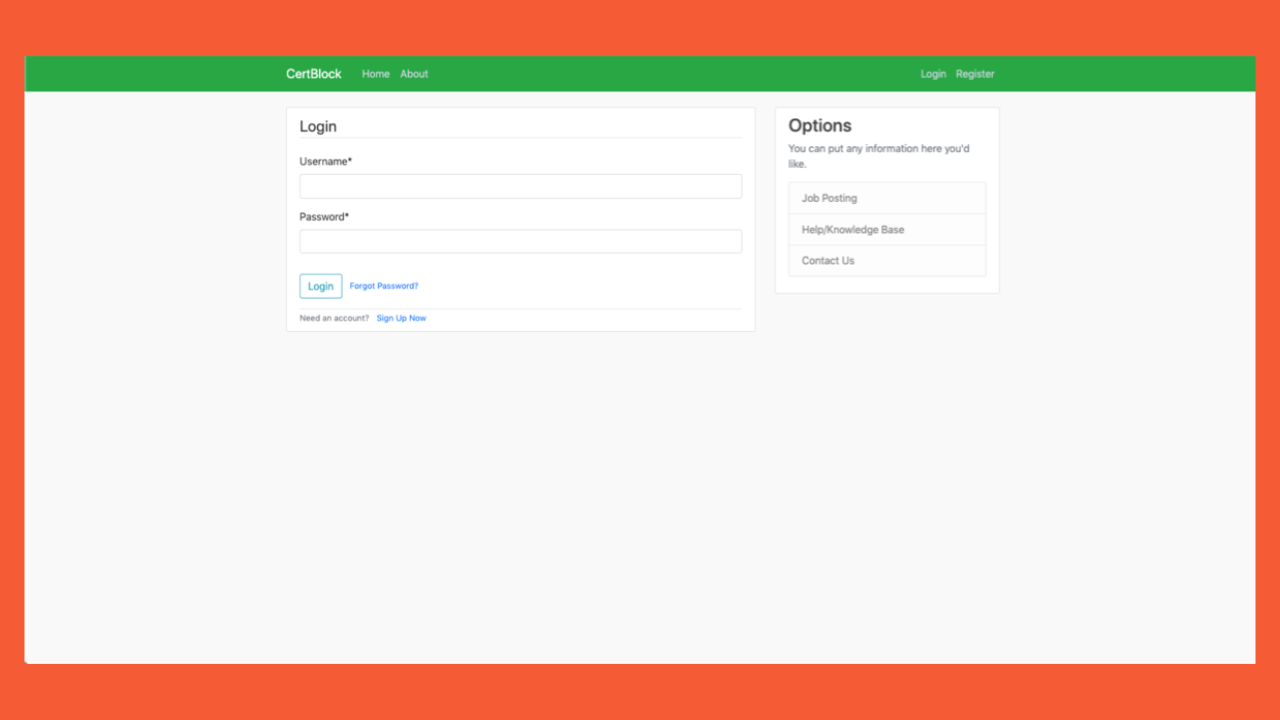Viewport: 1280px width, 720px height.
Task: Select Job Posting in Options list
Action: pos(887,198)
